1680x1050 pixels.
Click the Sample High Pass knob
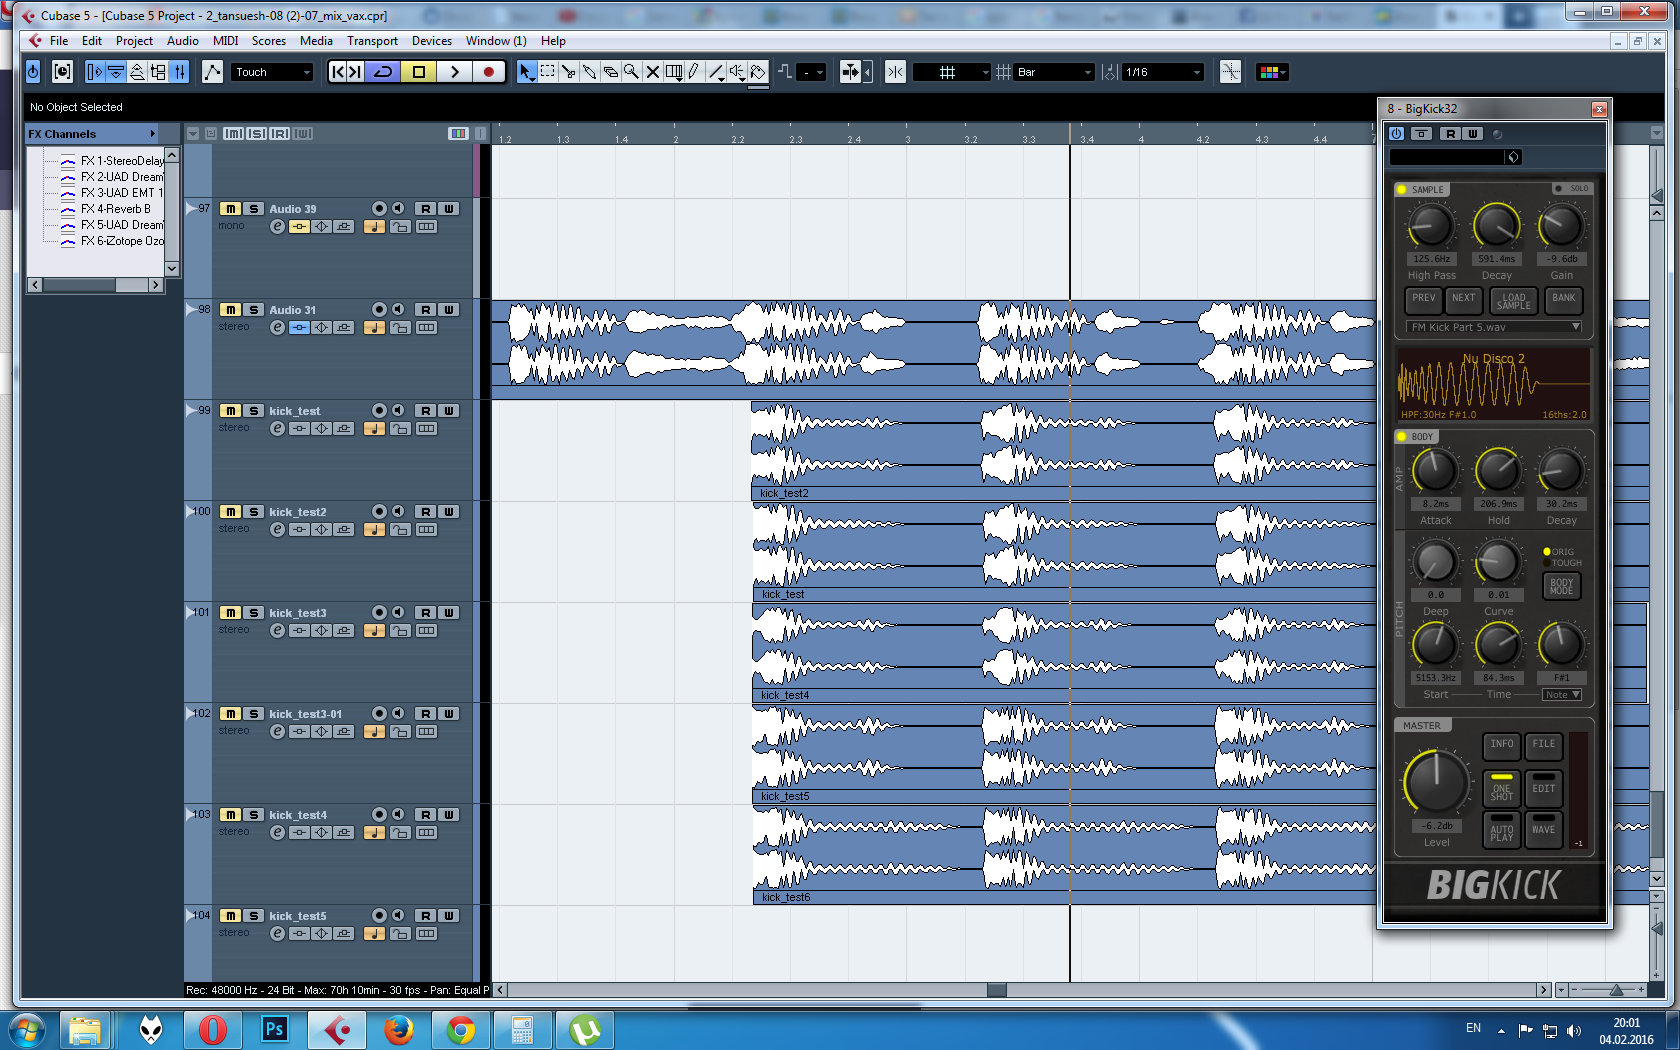pos(1431,226)
